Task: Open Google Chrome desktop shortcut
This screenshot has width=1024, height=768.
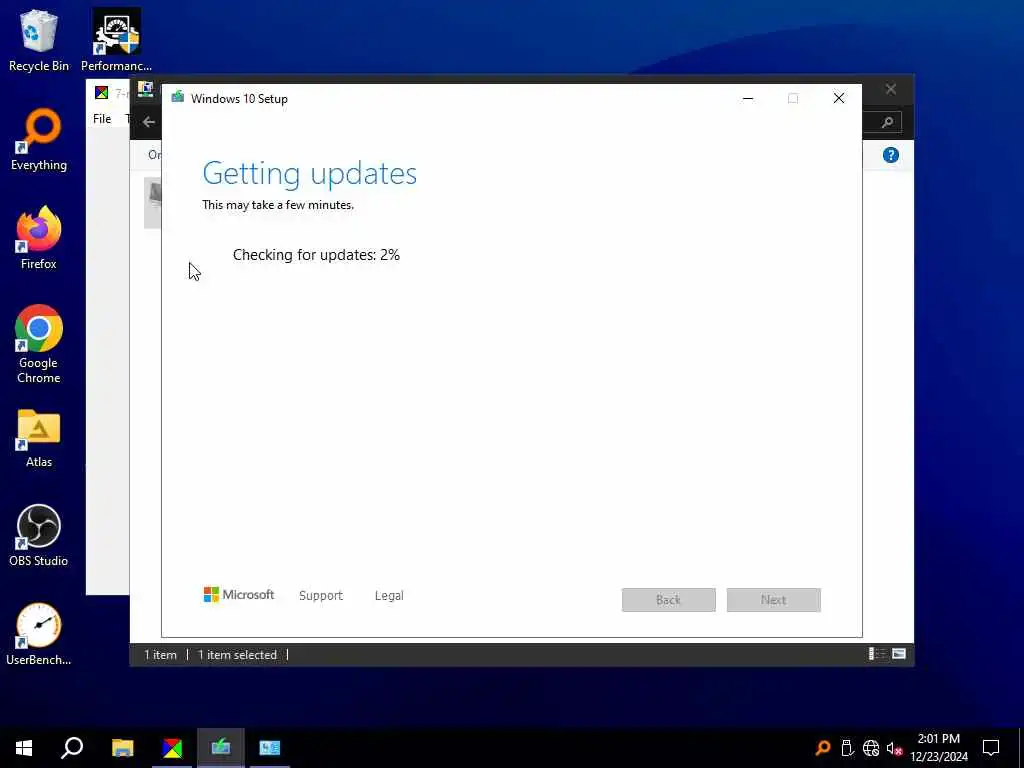Action: click(39, 344)
